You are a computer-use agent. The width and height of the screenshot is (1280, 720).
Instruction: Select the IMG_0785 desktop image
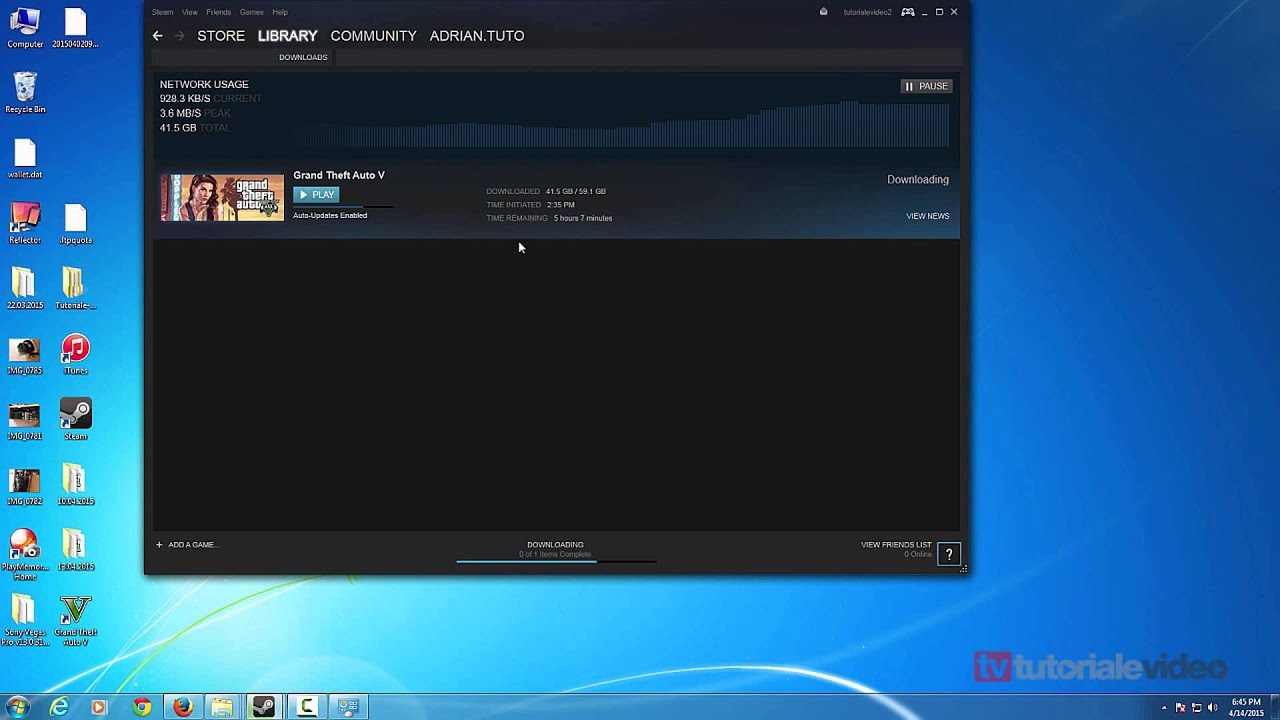(25, 355)
